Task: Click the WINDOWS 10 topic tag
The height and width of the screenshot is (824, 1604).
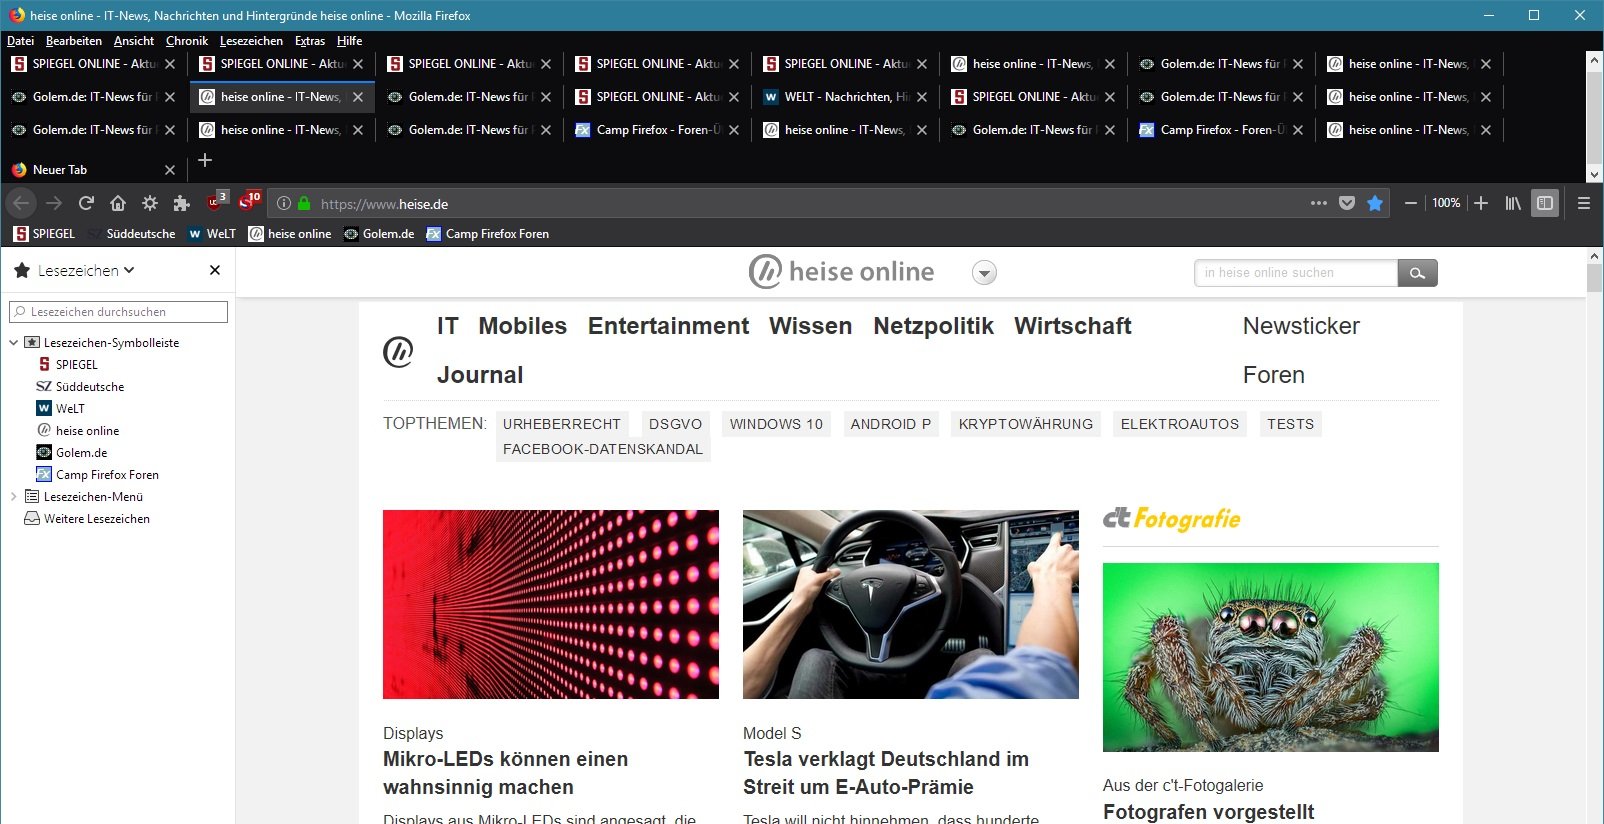Action: (x=776, y=424)
